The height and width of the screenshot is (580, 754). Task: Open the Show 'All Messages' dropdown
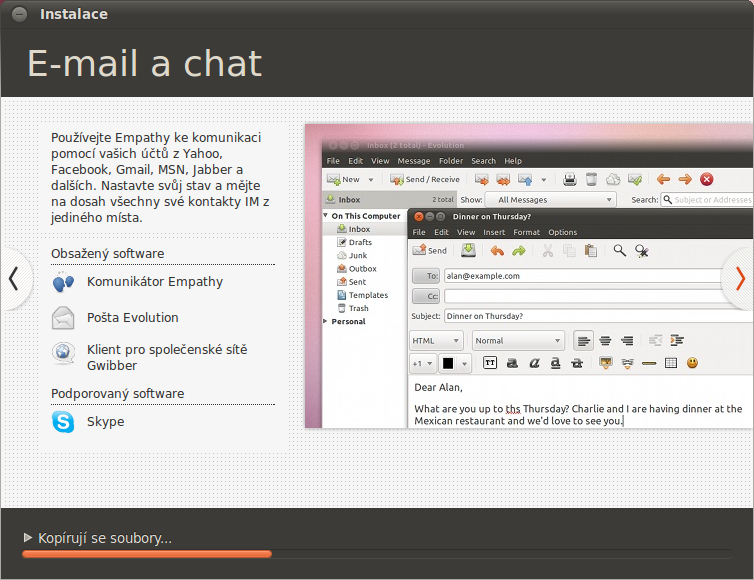click(x=551, y=200)
